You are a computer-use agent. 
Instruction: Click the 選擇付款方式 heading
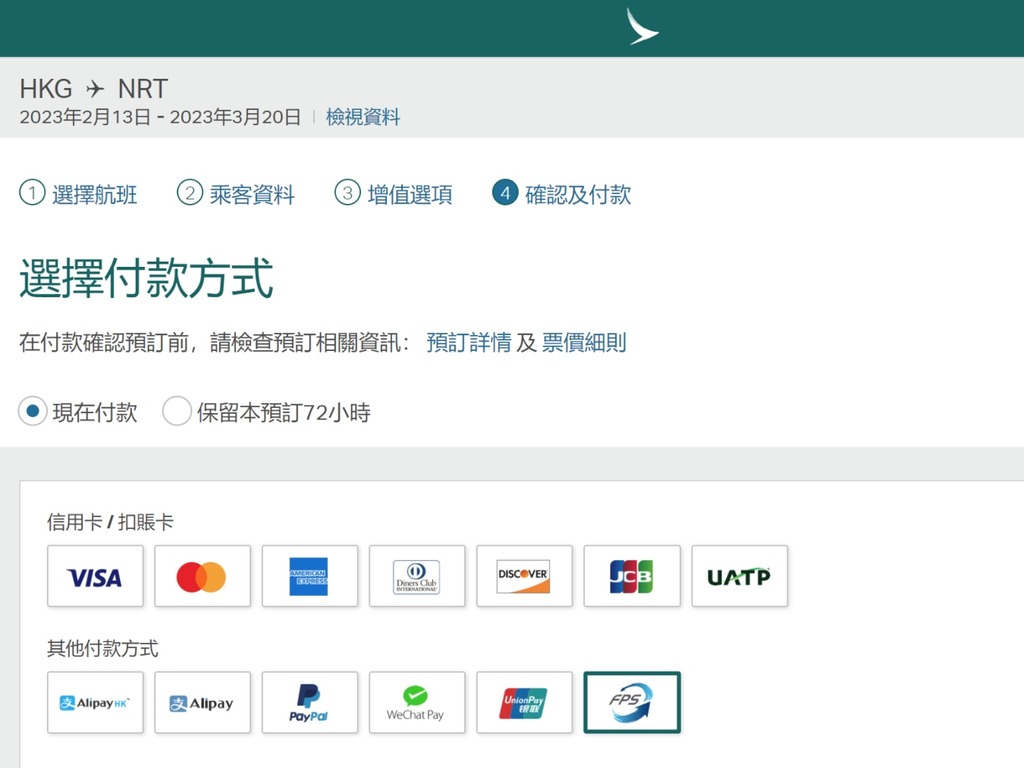pyautogui.click(x=146, y=278)
